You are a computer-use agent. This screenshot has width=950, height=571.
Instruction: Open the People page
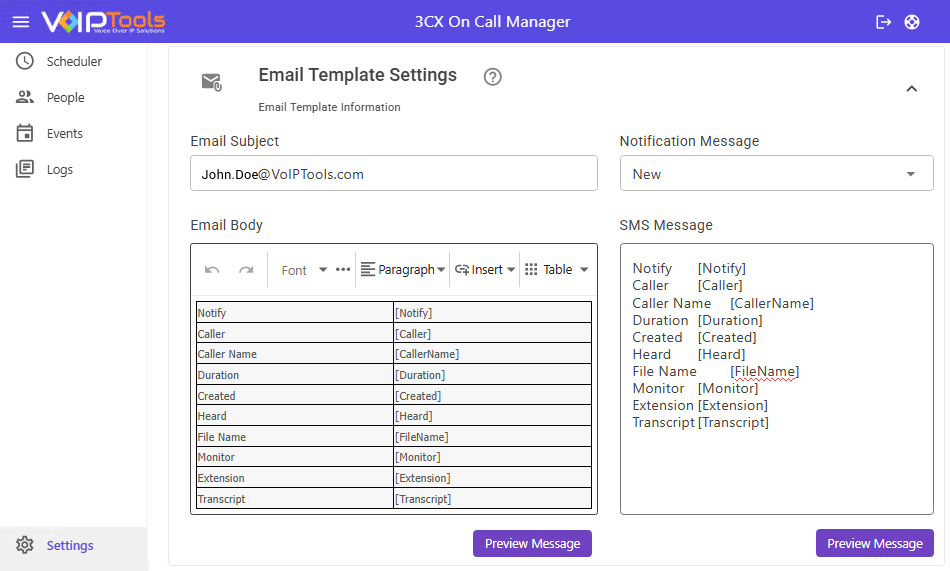65,97
